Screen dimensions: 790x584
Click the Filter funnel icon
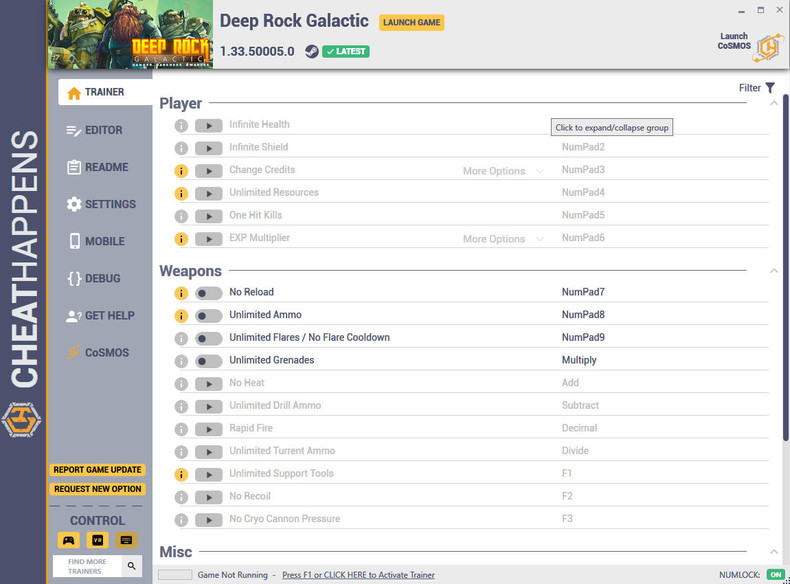(770, 88)
